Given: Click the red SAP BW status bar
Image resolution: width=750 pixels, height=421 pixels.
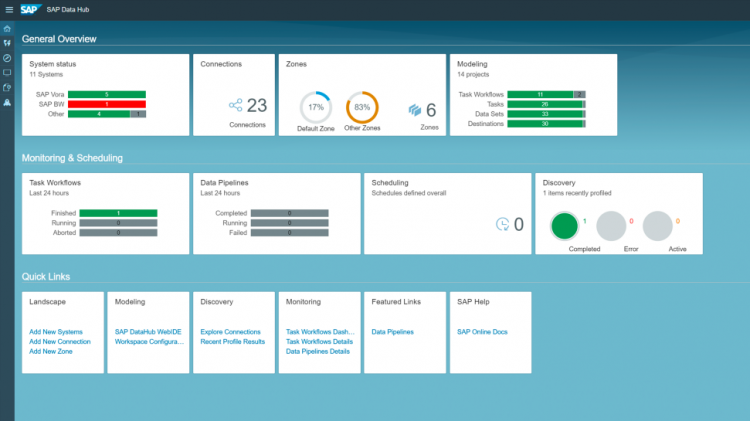Looking at the screenshot, I should click(107, 104).
